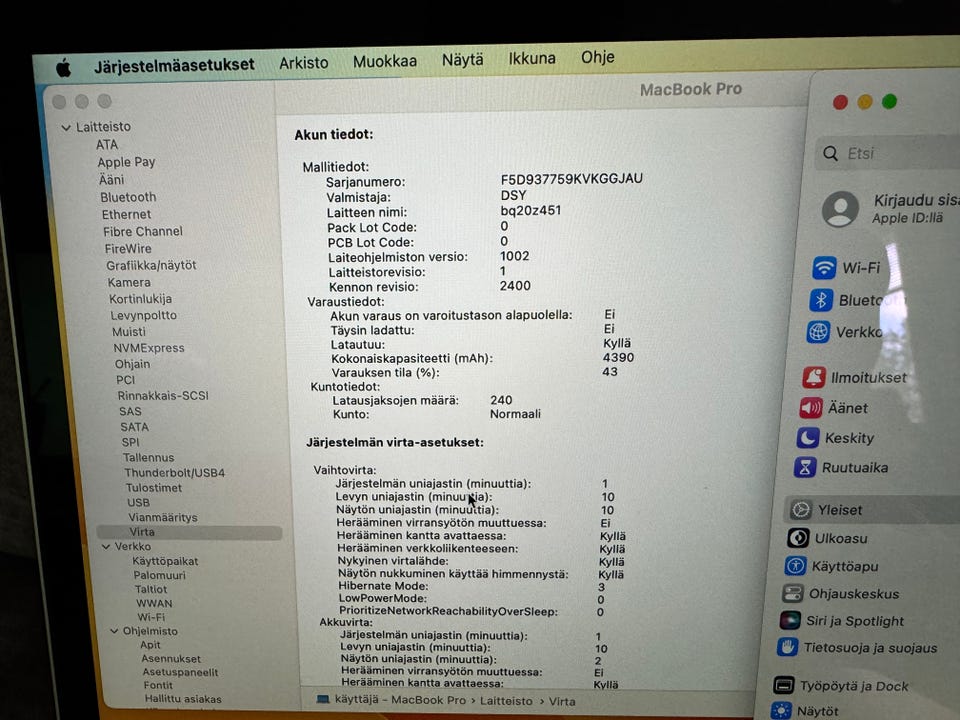The height and width of the screenshot is (720, 960).
Task: Select Käyttöpaikat under Verkko
Action: click(165, 561)
